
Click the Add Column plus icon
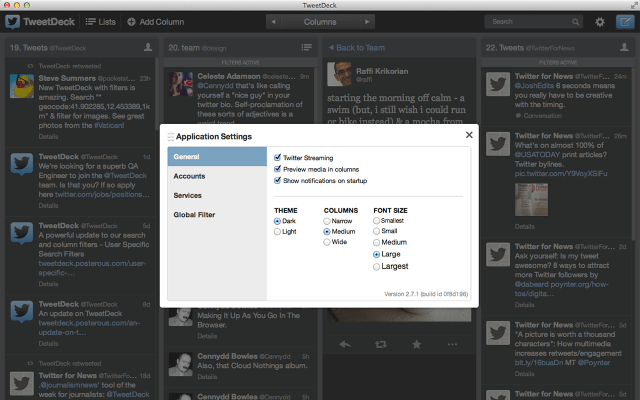tap(131, 22)
